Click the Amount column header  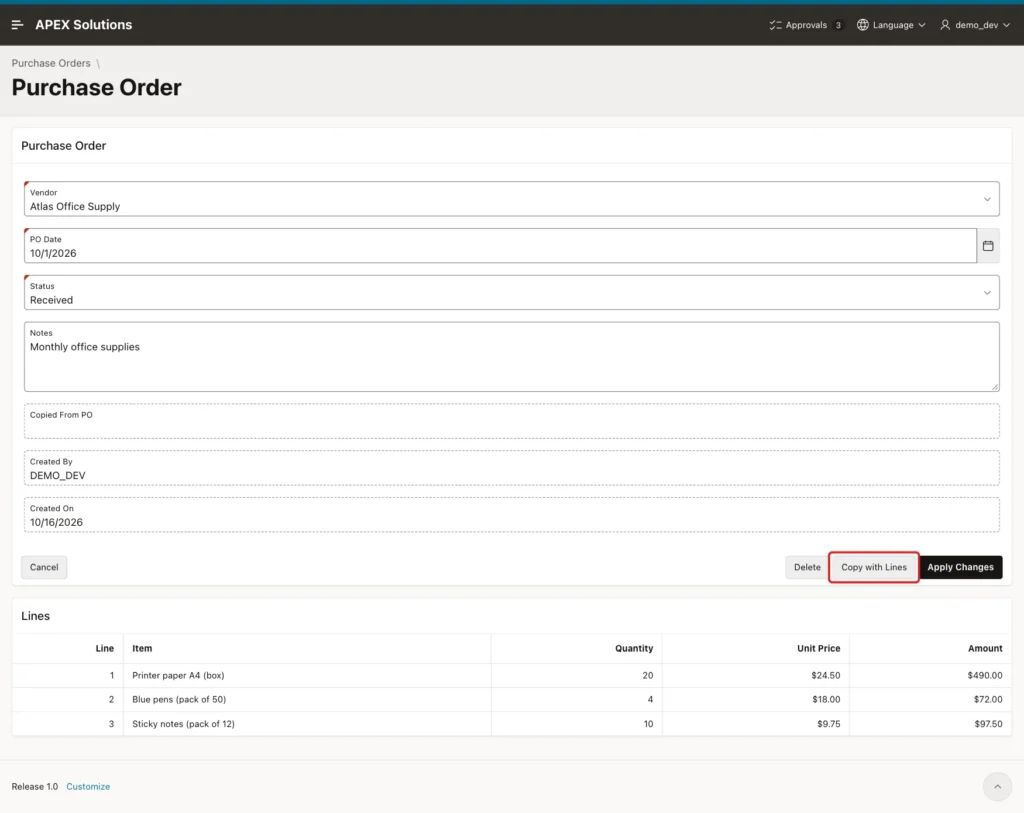click(x=985, y=648)
